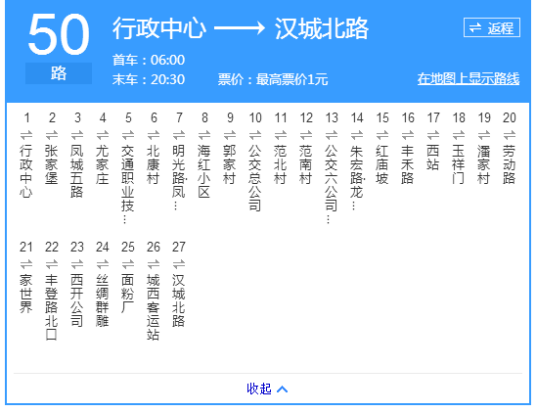Select stop name 红庙坡

382,164
